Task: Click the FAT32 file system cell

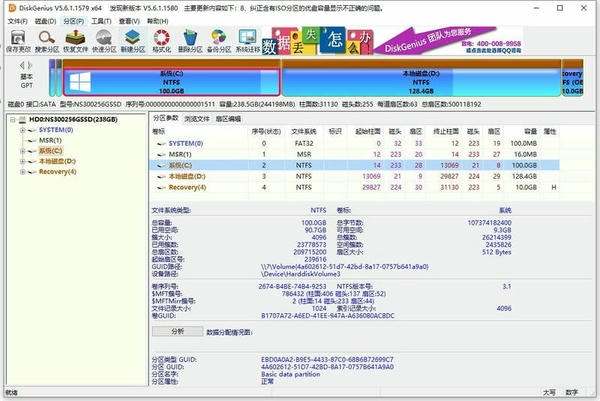Action: pyautogui.click(x=304, y=143)
